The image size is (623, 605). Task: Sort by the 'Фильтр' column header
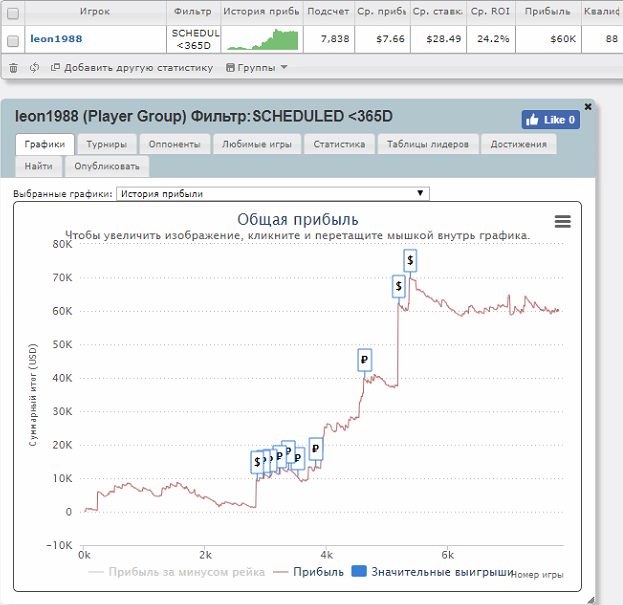tap(193, 12)
